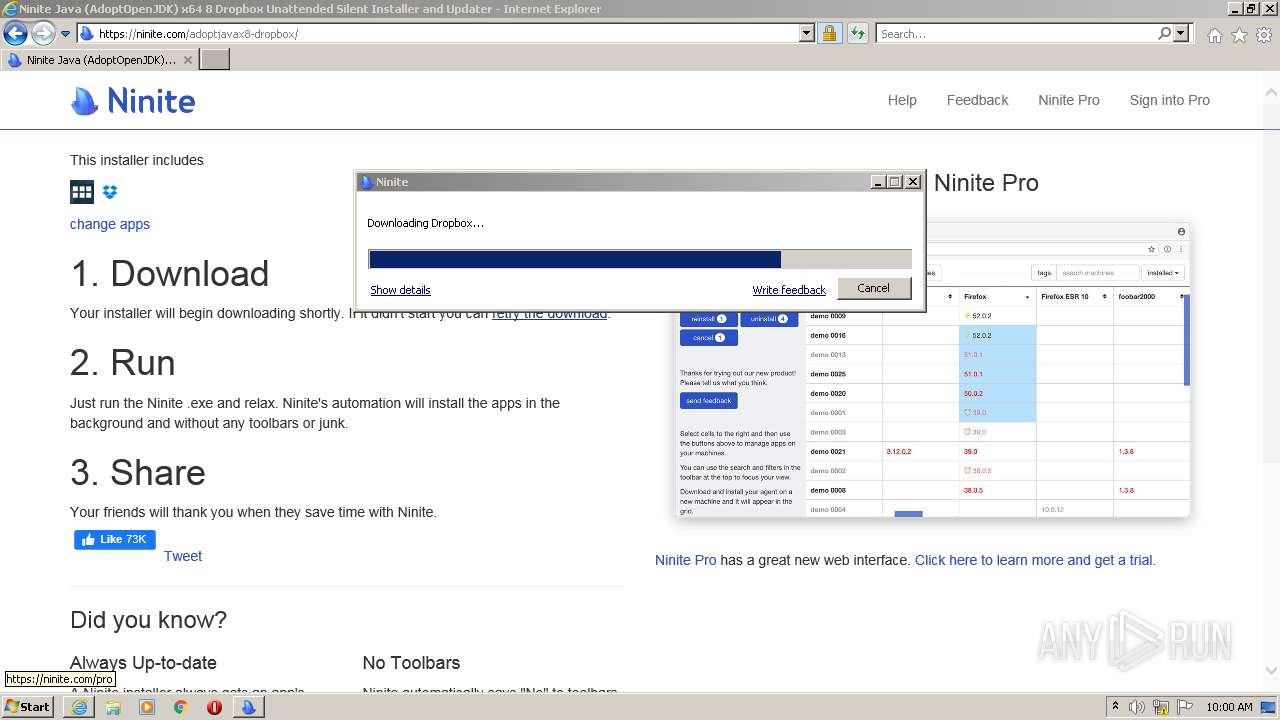Click the IE forward arrow button
The image size is (1280, 720).
coord(42,33)
